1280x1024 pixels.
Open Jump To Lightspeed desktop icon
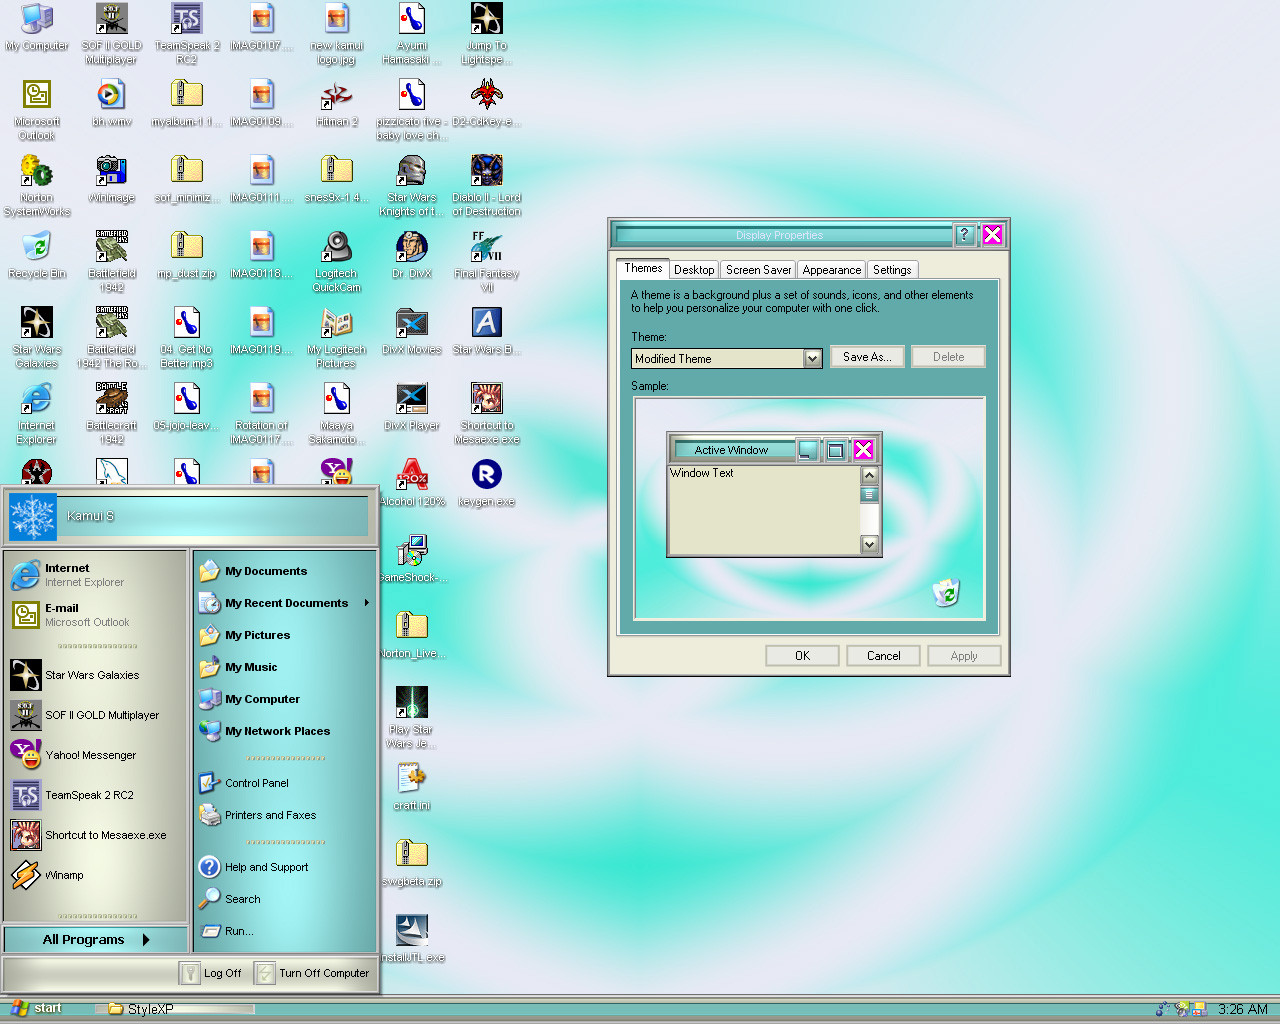pos(487,34)
